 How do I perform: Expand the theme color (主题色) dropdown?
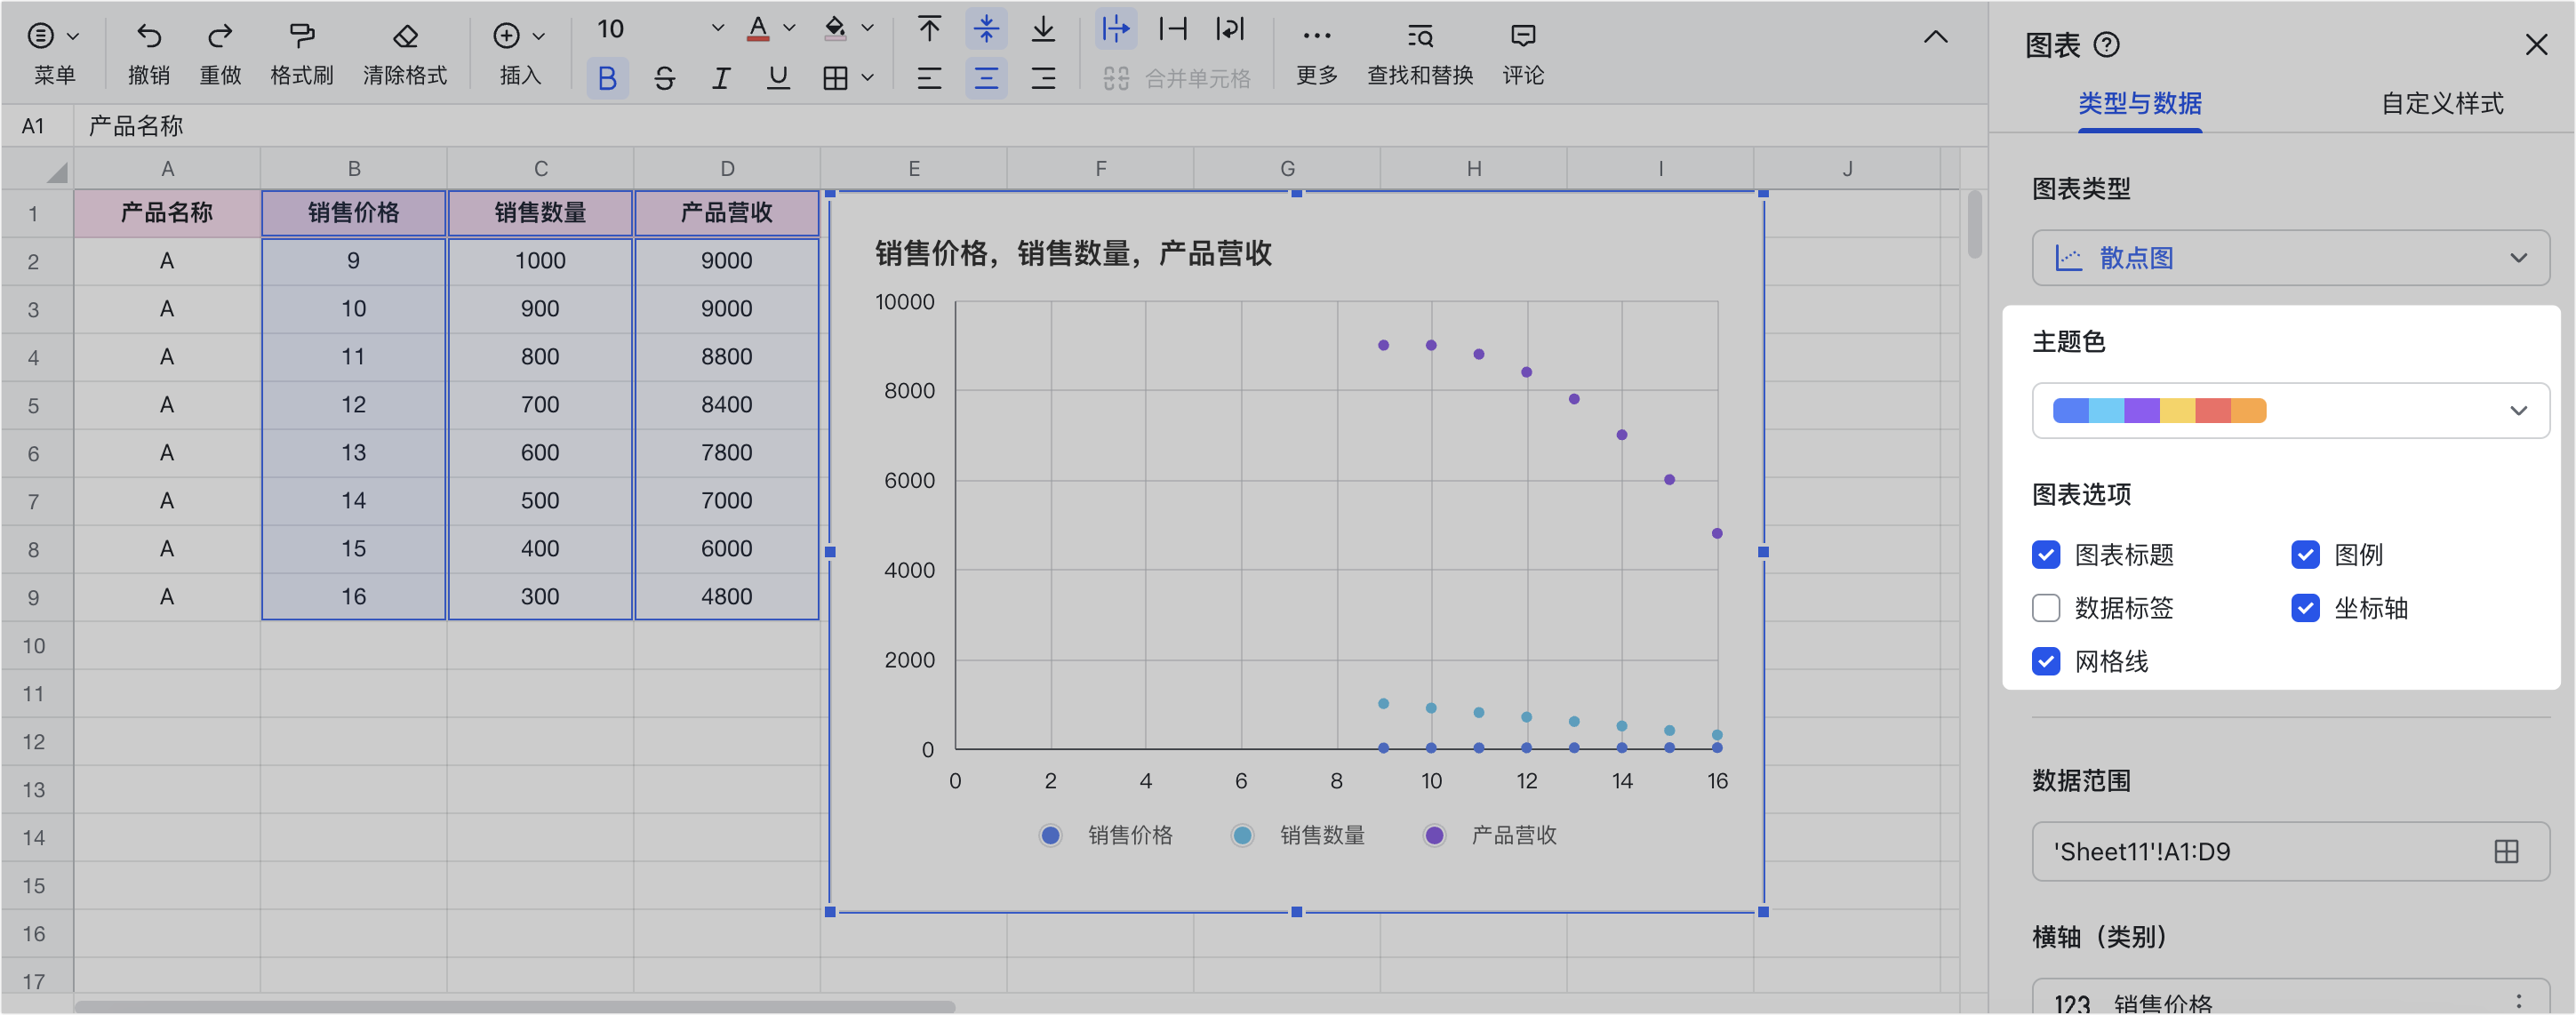(2290, 411)
